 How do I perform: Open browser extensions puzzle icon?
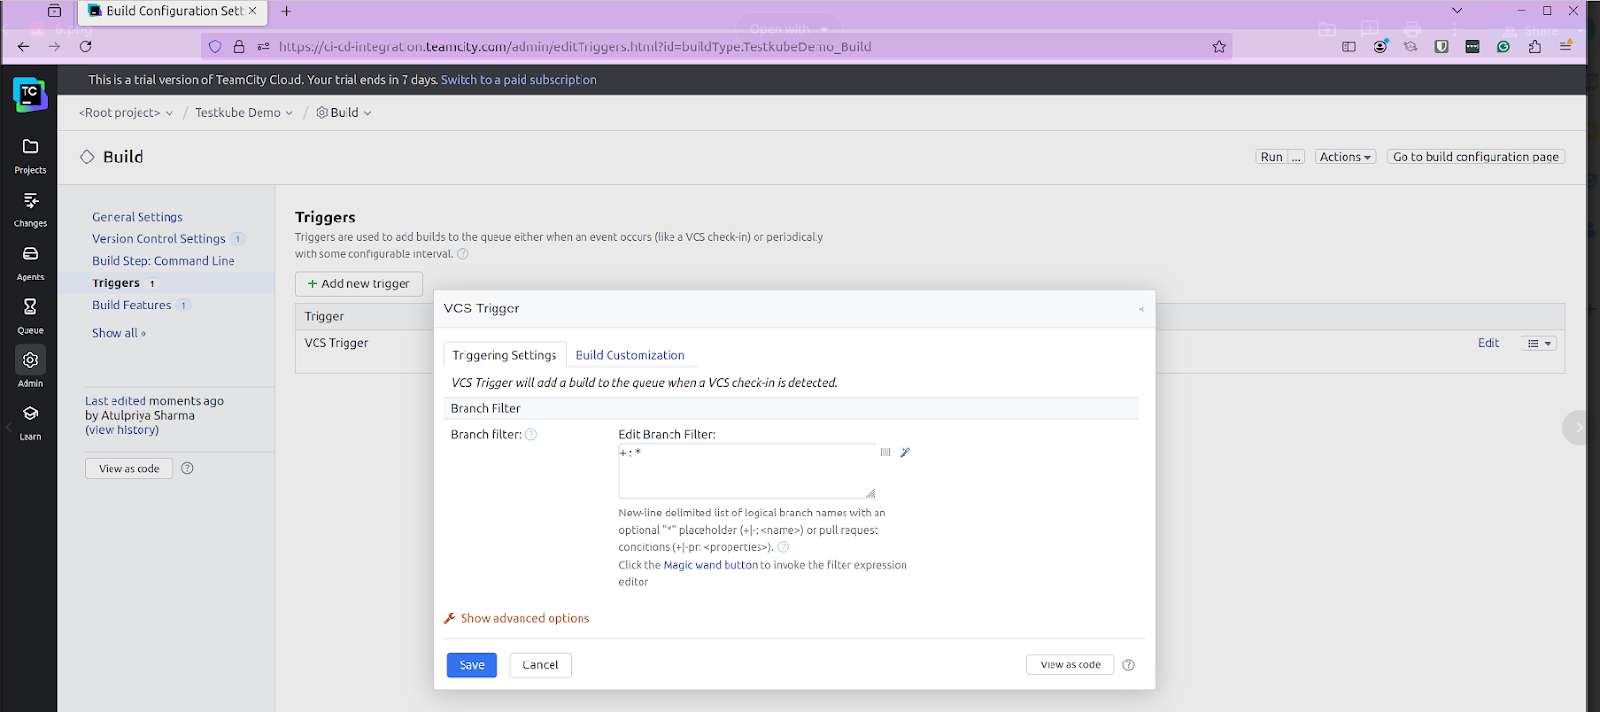[1534, 46]
